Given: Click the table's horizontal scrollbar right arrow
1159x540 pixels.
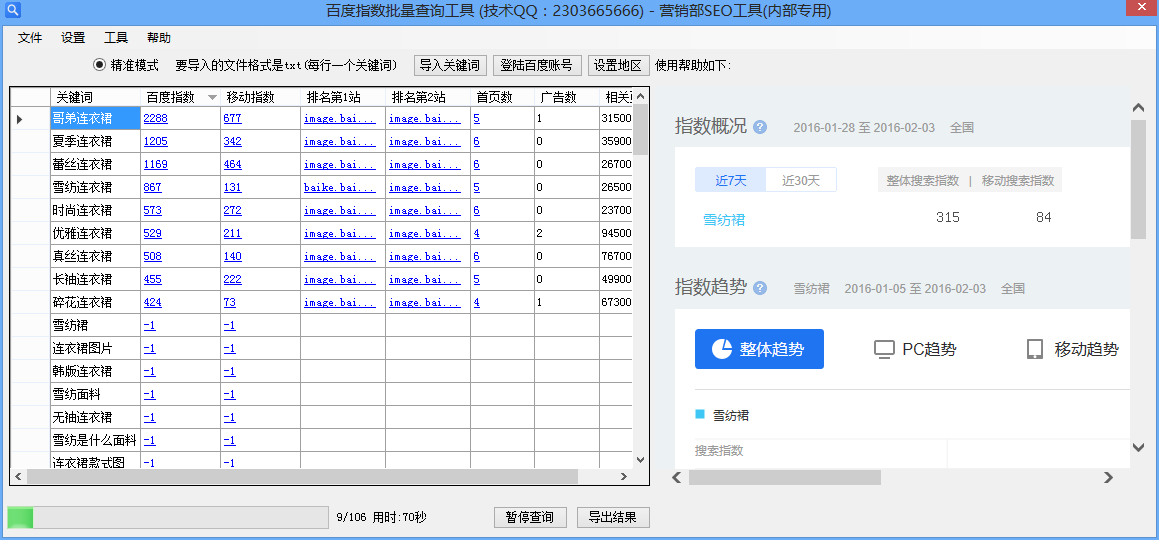Looking at the screenshot, I should coord(625,477).
